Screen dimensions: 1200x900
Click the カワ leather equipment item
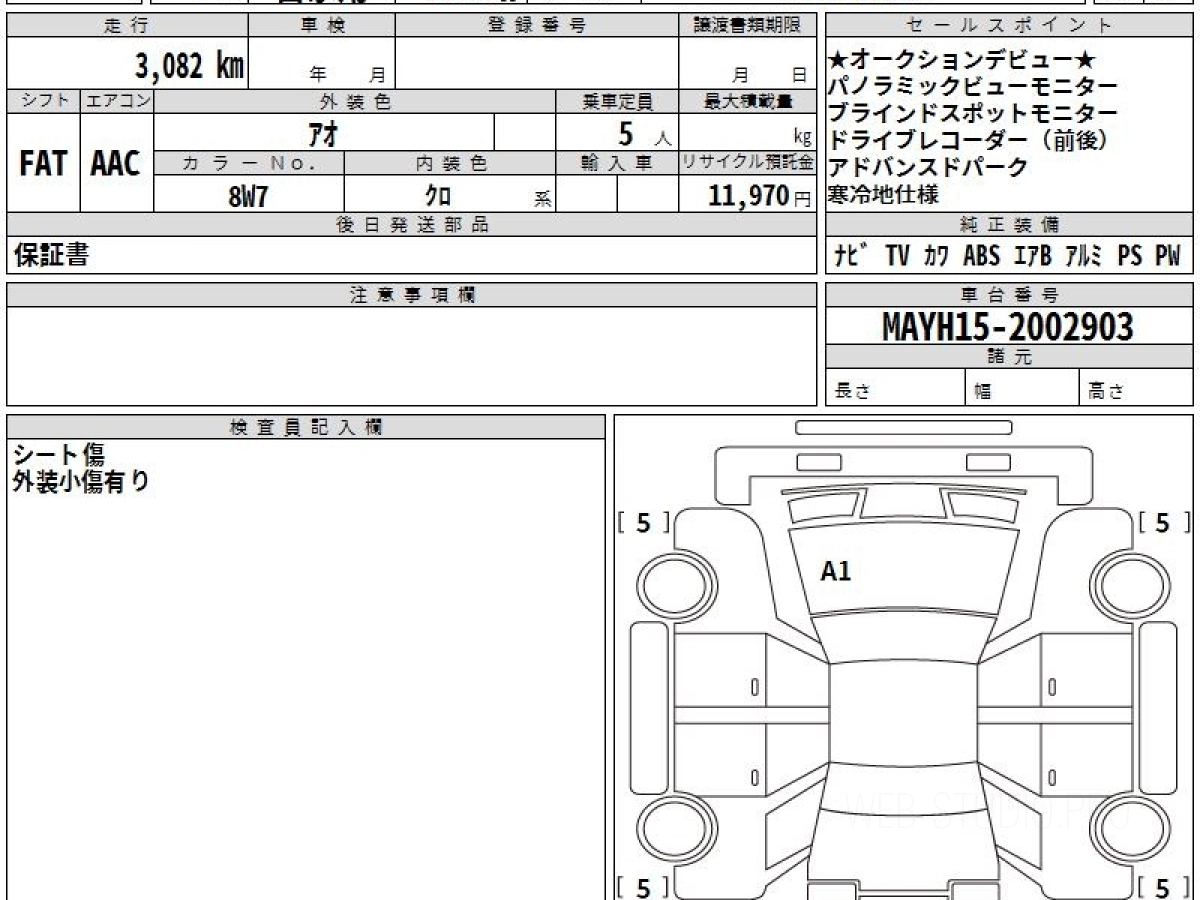(x=937, y=256)
